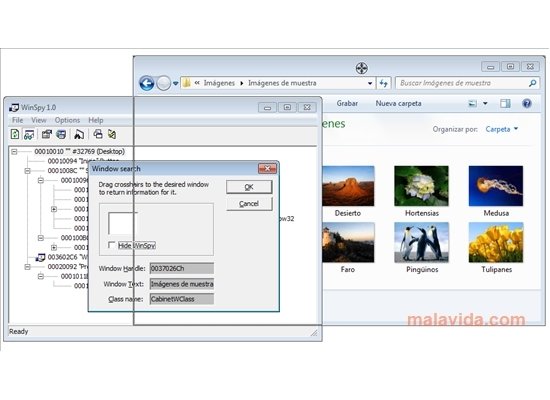Select the Faro thumbnail

tap(348, 242)
